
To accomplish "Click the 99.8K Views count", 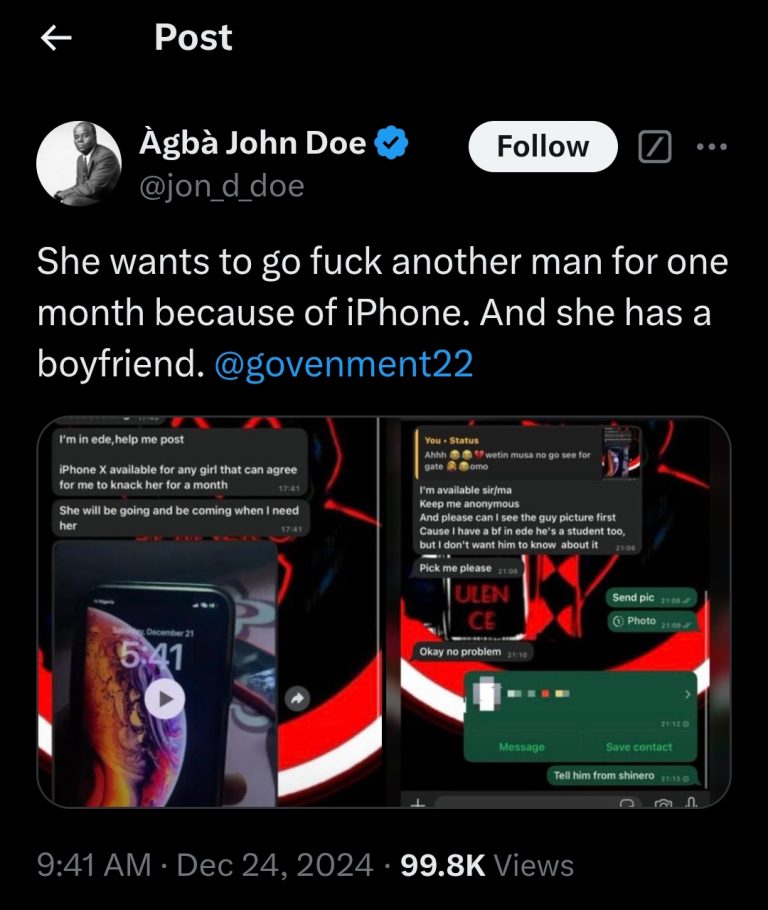I will pos(487,866).
